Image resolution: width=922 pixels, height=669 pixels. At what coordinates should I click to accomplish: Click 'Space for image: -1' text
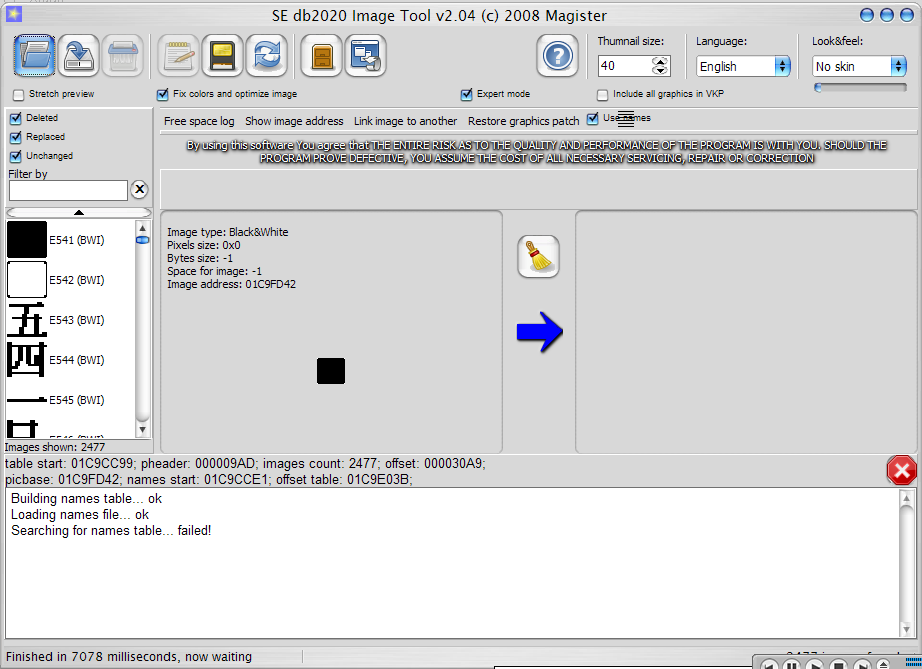[214, 271]
